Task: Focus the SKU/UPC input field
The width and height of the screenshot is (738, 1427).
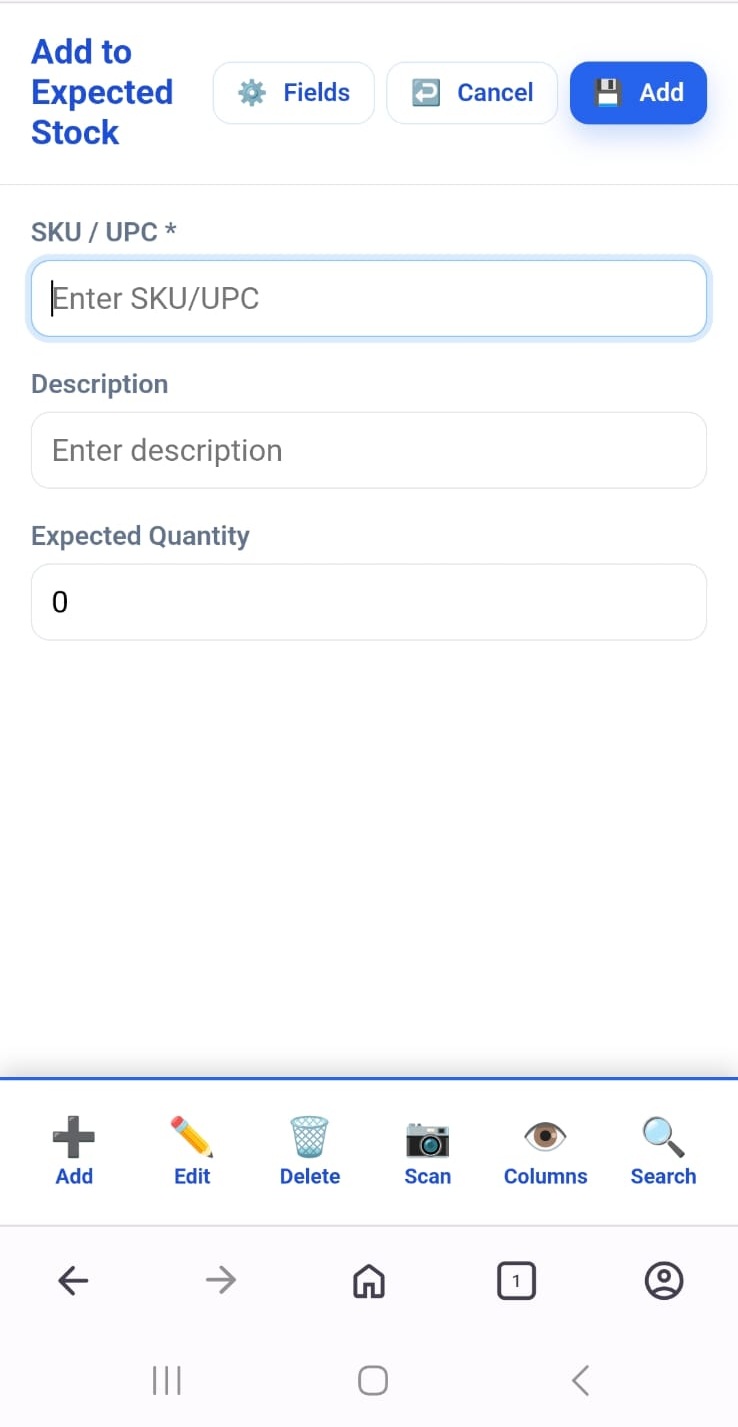Action: click(x=369, y=299)
